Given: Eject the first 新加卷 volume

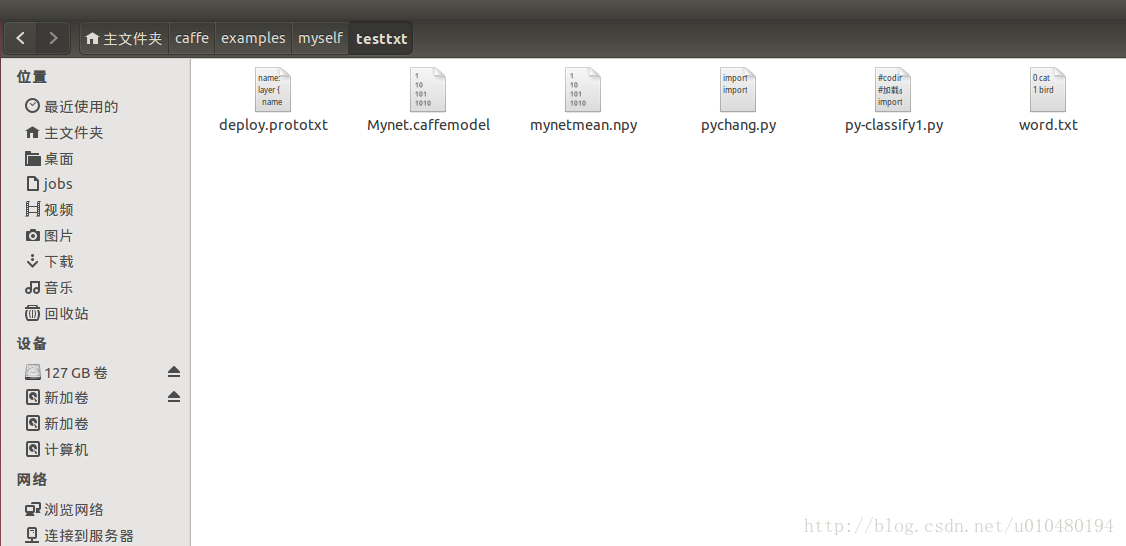Looking at the screenshot, I should click(x=174, y=397).
